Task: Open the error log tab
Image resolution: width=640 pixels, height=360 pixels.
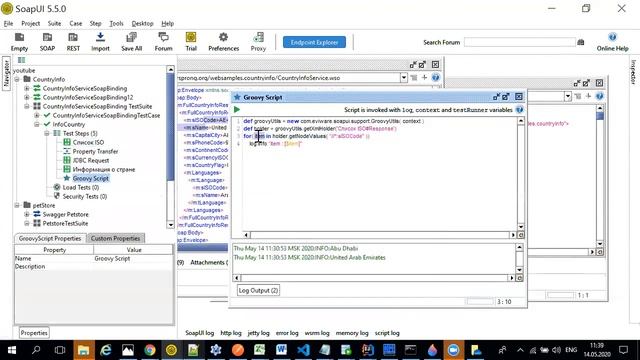Action: click(287, 333)
